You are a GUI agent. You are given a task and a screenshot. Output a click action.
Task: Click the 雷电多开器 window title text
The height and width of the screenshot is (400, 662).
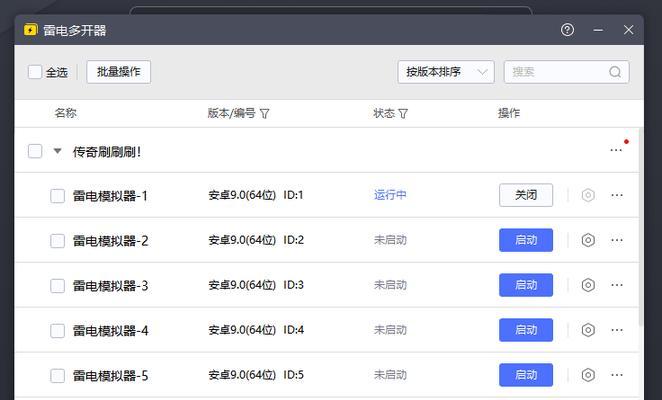pyautogui.click(x=74, y=30)
